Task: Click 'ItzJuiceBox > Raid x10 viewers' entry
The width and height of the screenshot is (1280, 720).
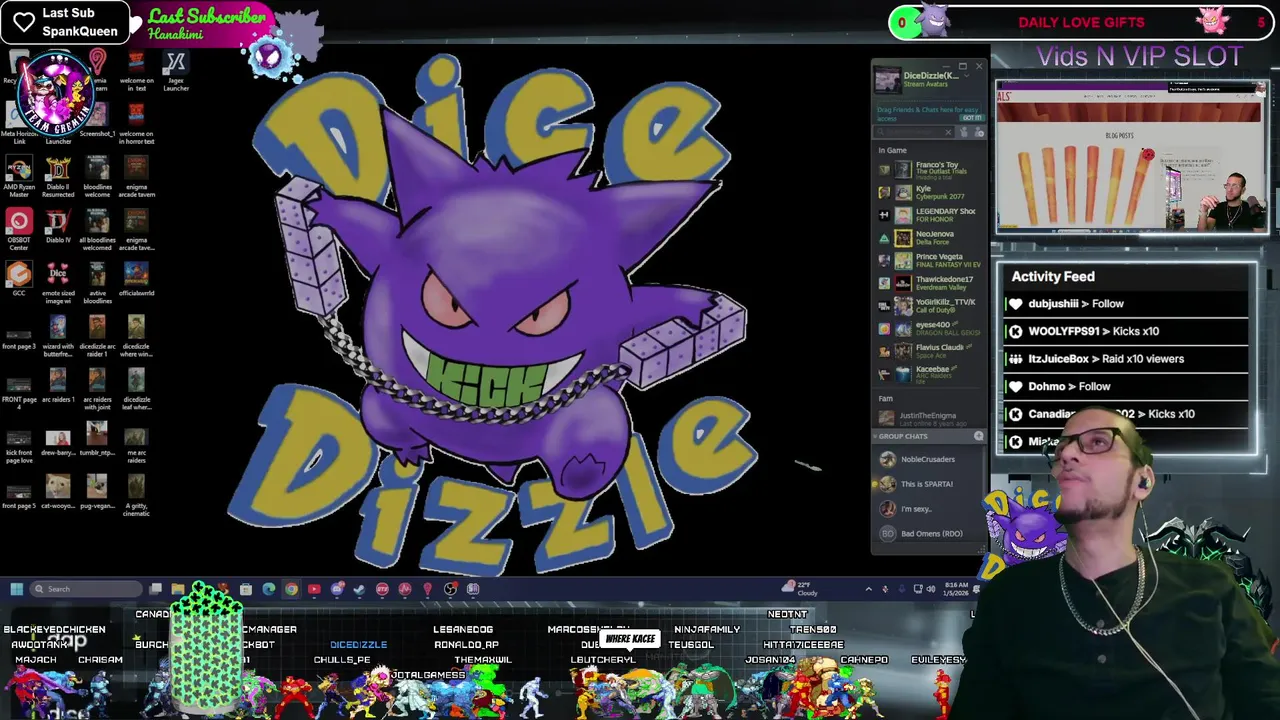Action: (1127, 359)
